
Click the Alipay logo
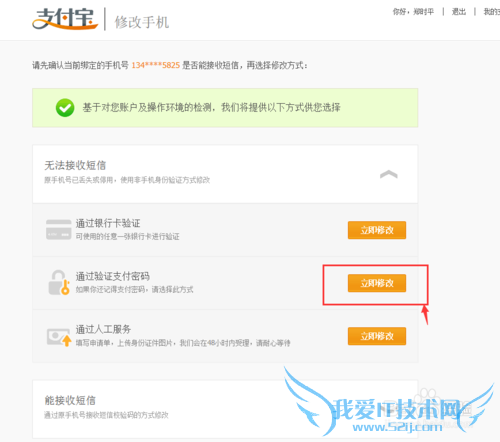(65, 19)
